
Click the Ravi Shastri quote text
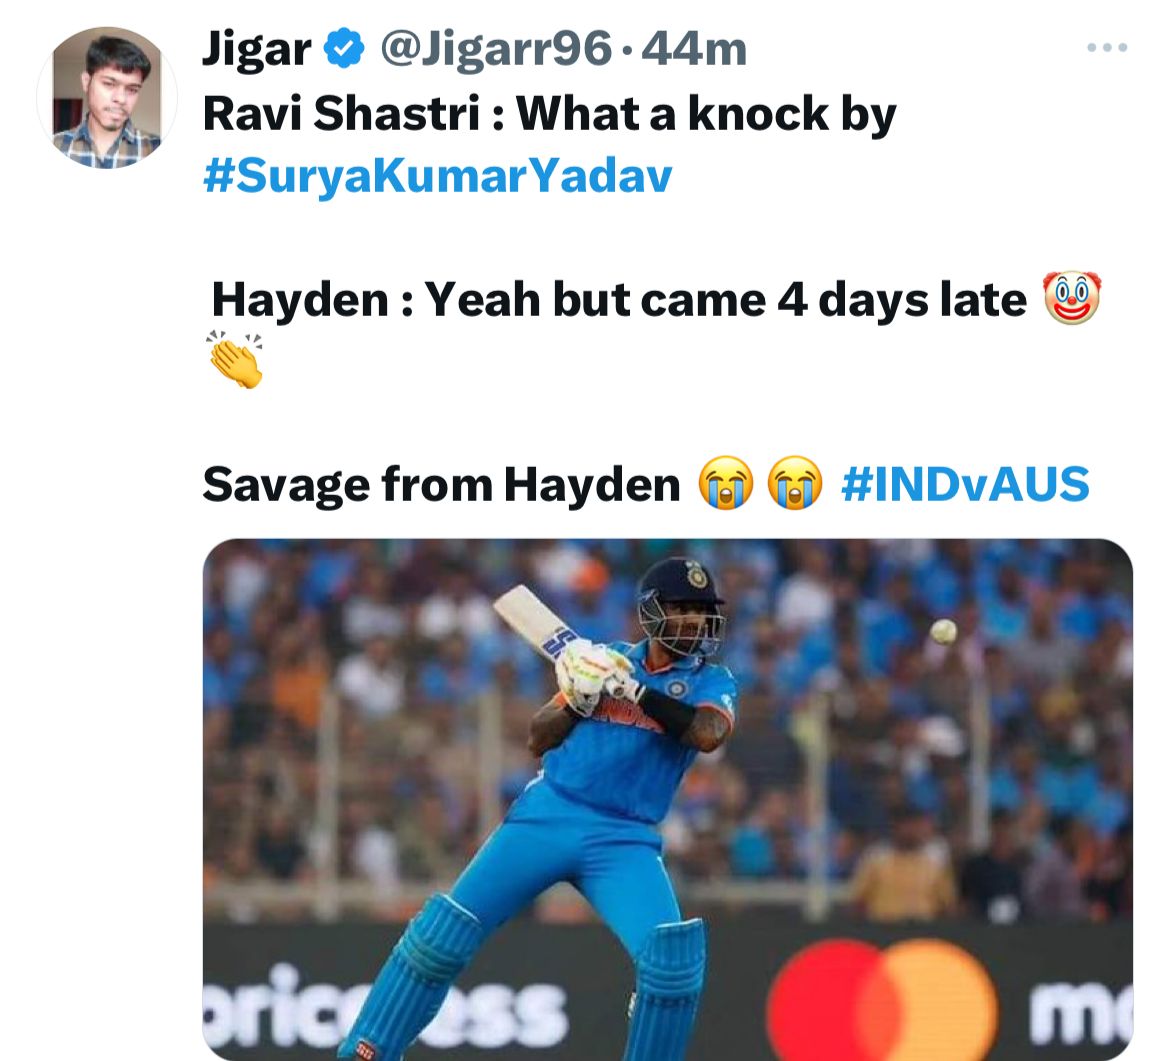pyautogui.click(x=549, y=113)
